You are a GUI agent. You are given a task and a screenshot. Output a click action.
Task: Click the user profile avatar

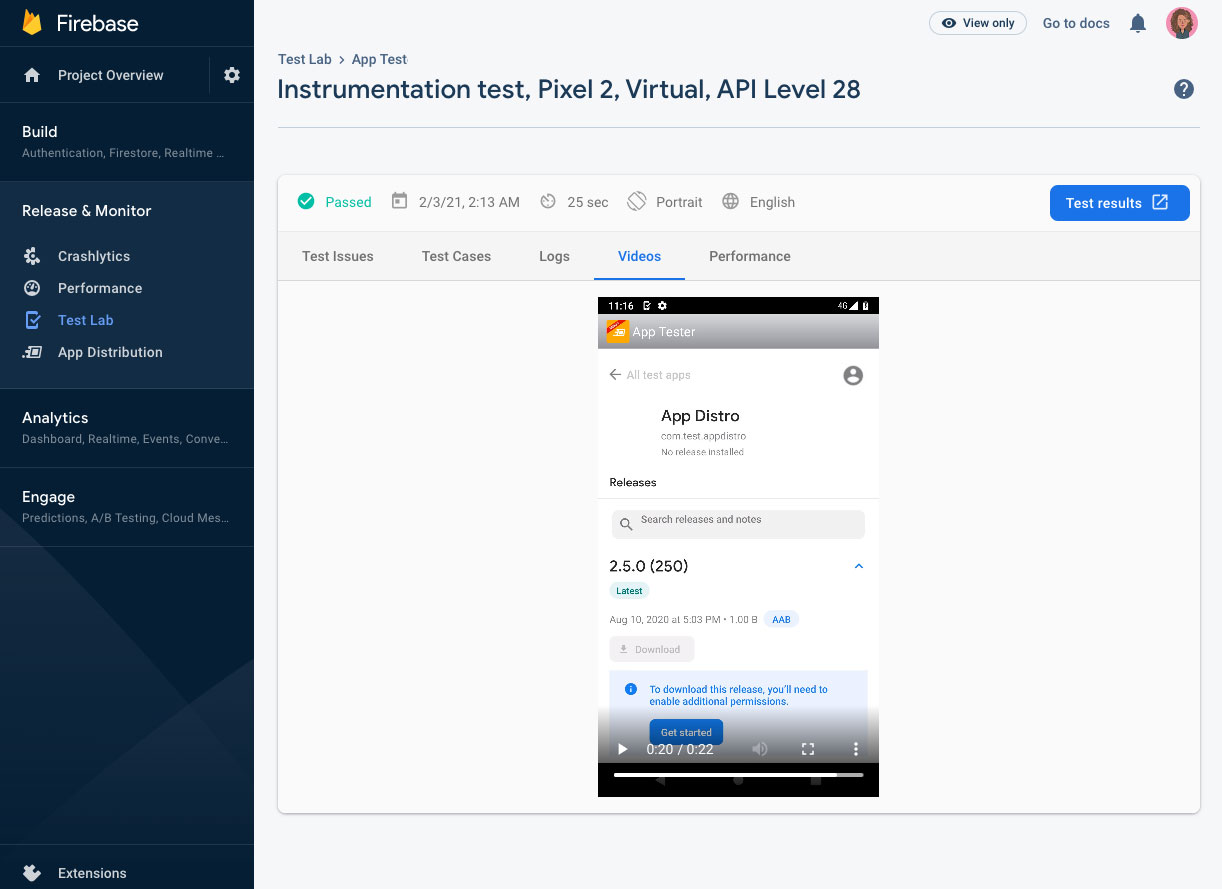point(1182,23)
